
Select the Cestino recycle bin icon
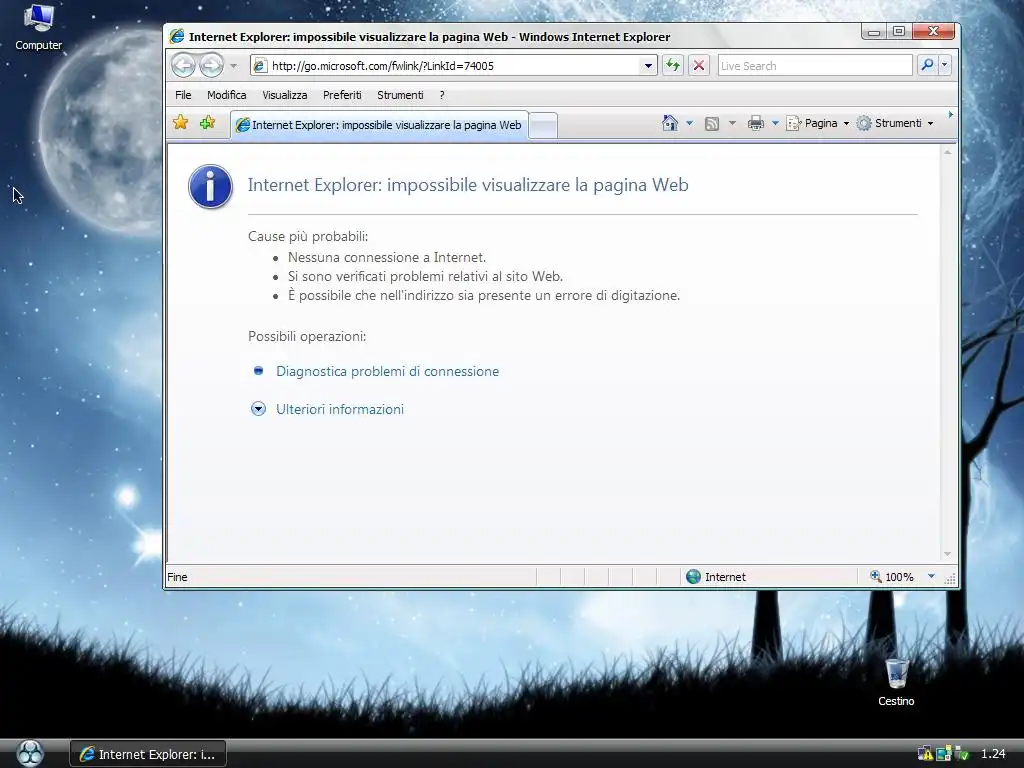tap(896, 682)
